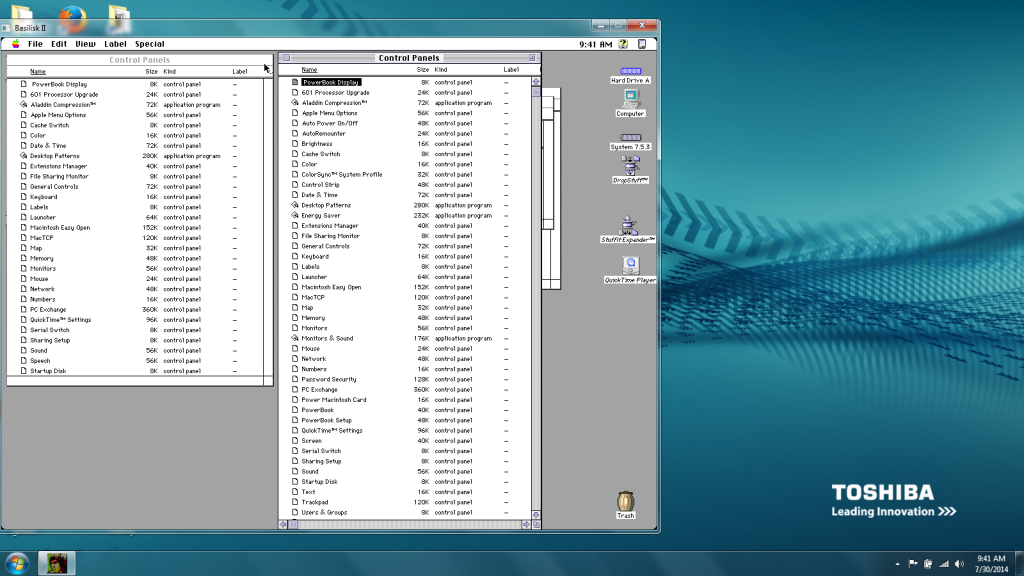
Task: Click the Basilisk II taskbar icon
Action: coord(57,563)
